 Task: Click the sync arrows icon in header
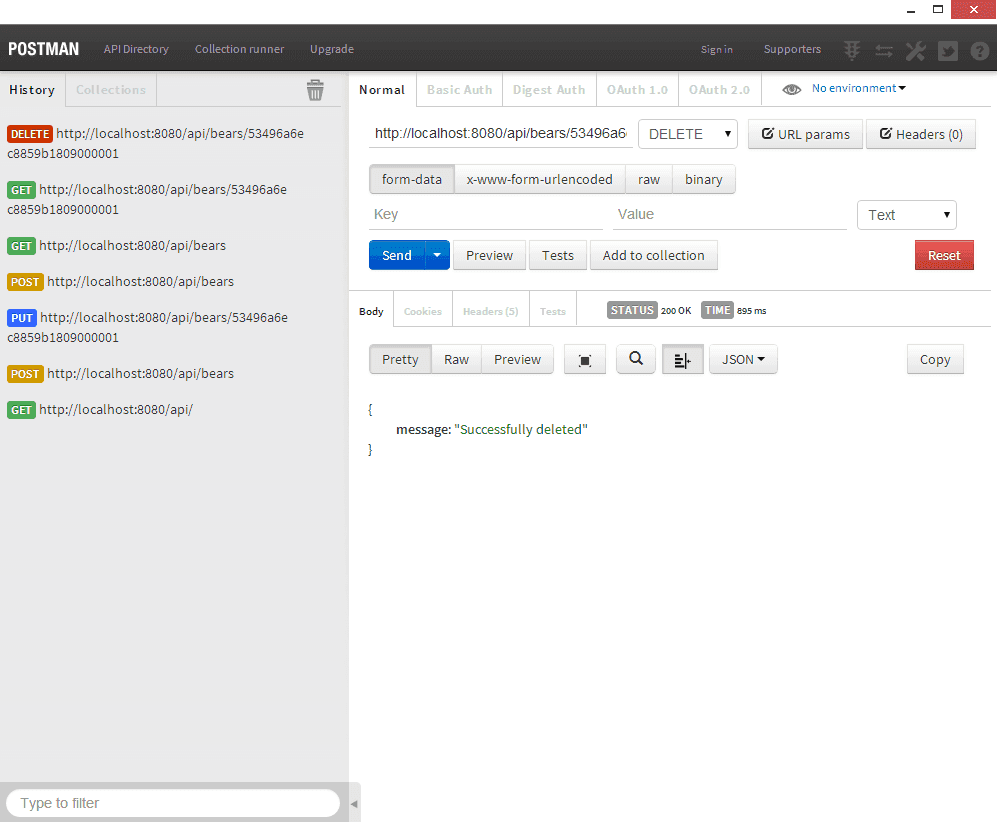click(x=884, y=50)
